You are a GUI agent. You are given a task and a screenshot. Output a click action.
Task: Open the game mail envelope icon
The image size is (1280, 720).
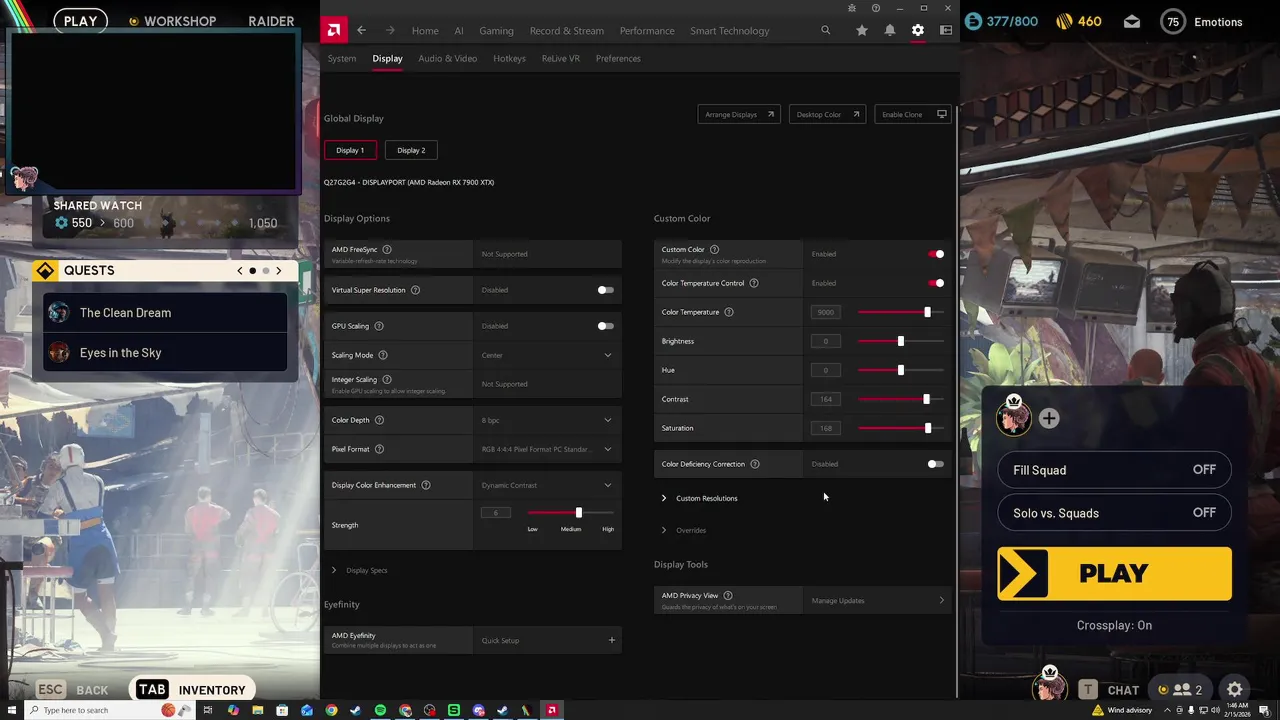point(1131,21)
